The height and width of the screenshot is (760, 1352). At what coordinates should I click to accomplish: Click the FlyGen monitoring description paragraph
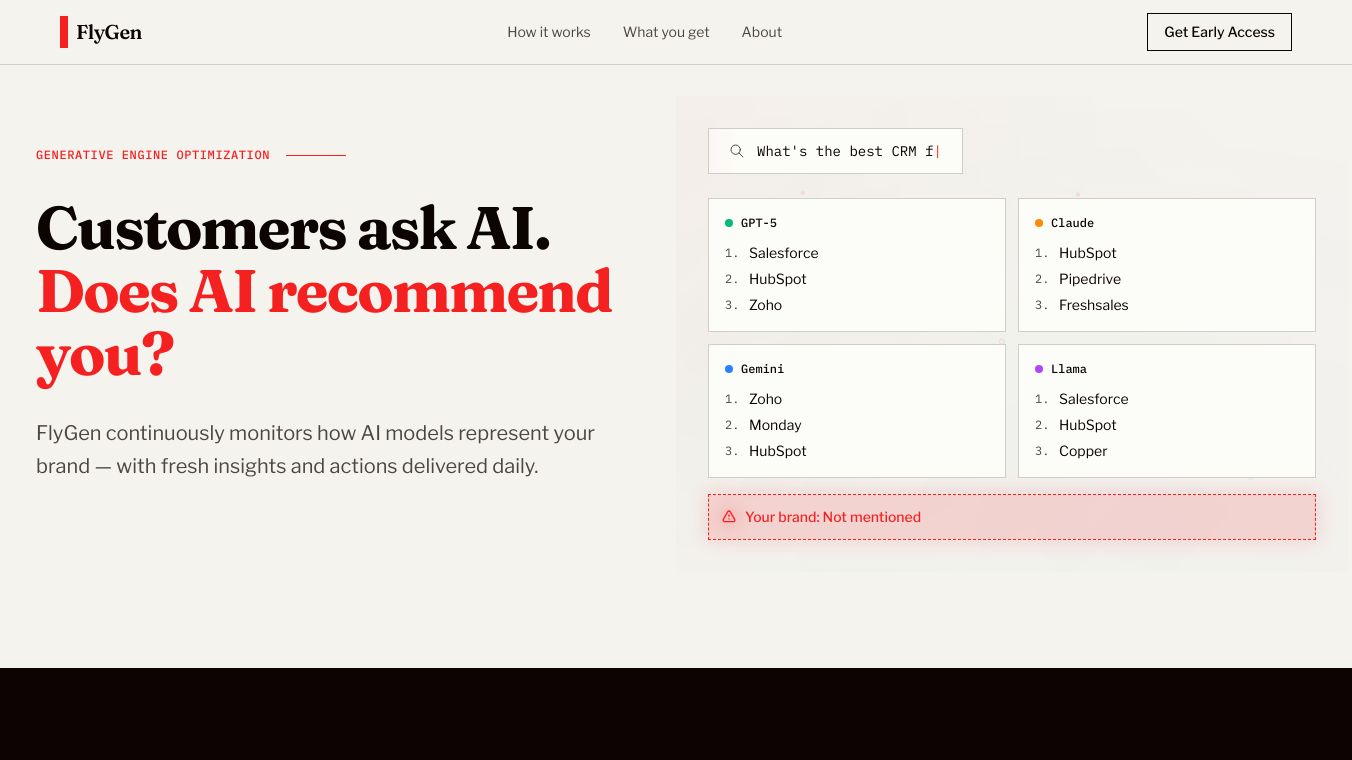(x=316, y=449)
